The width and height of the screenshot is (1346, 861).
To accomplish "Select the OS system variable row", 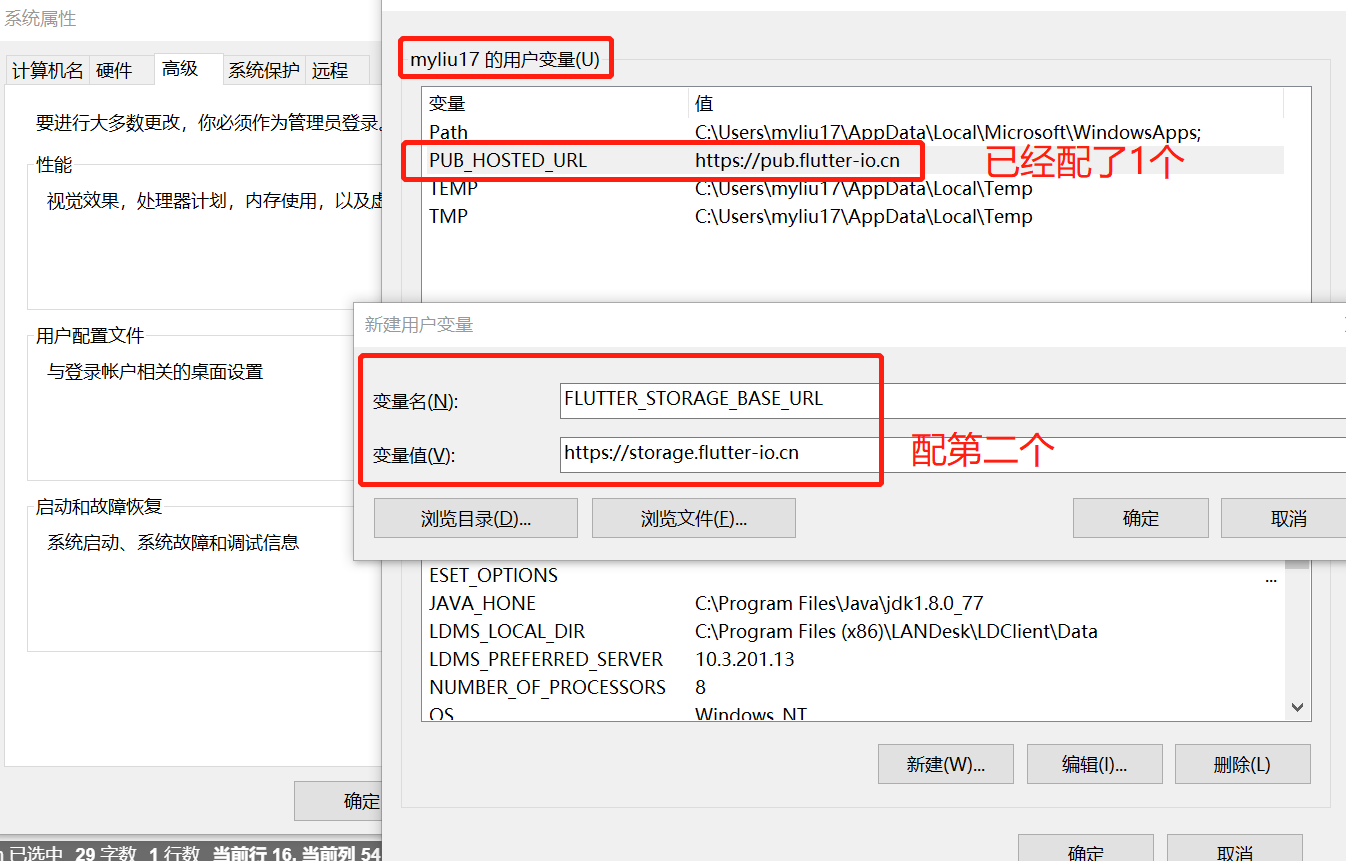I will (853, 713).
